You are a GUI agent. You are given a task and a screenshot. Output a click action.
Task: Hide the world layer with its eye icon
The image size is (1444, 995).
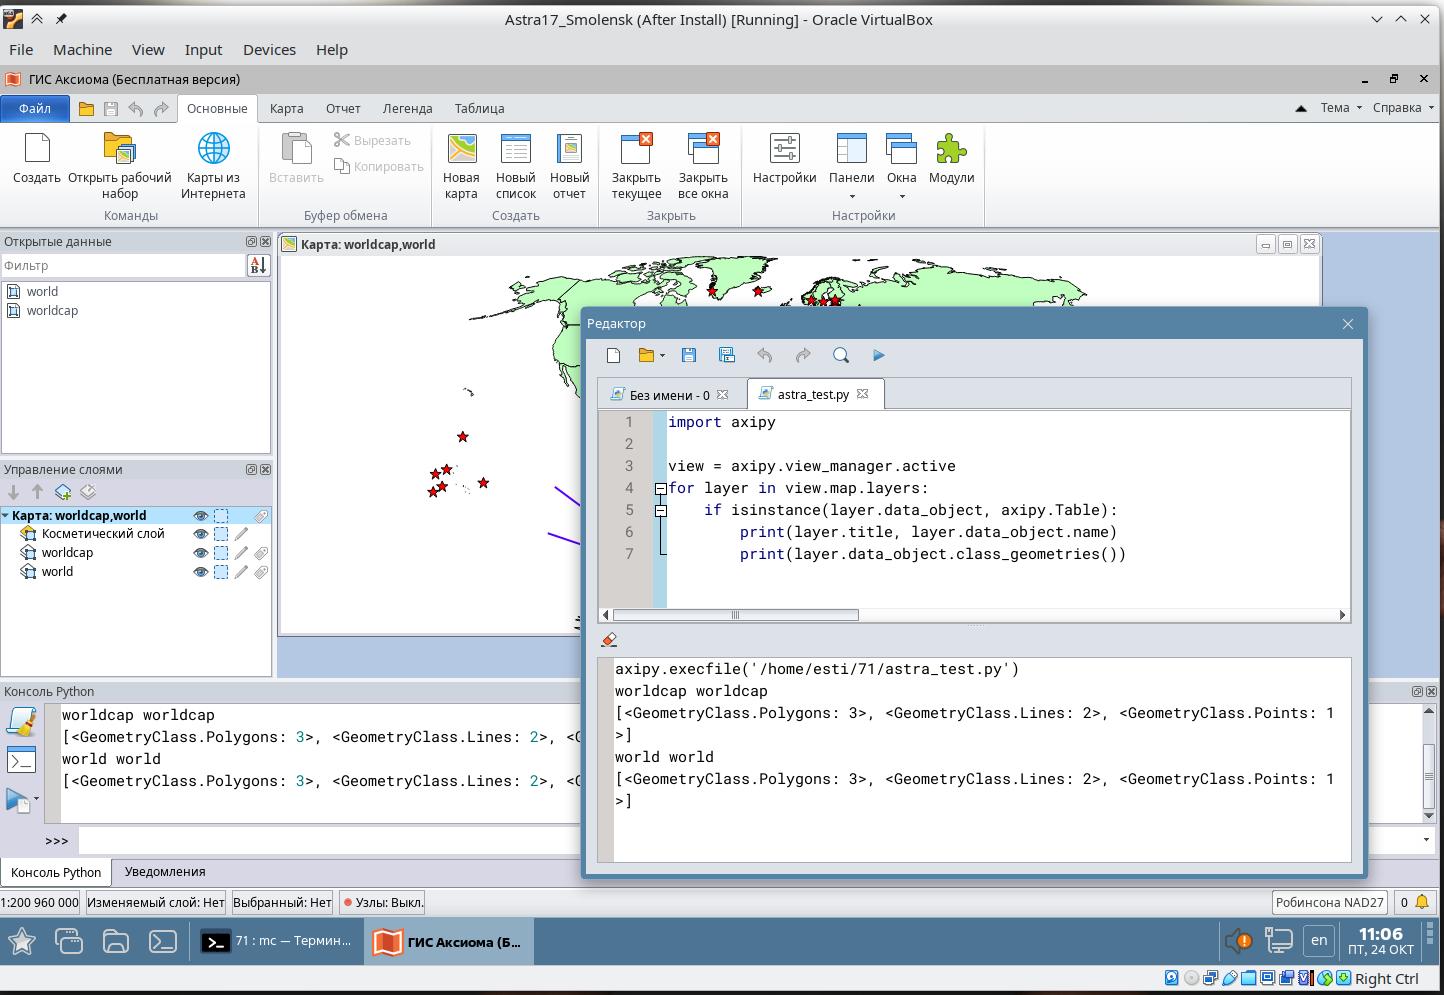click(200, 572)
